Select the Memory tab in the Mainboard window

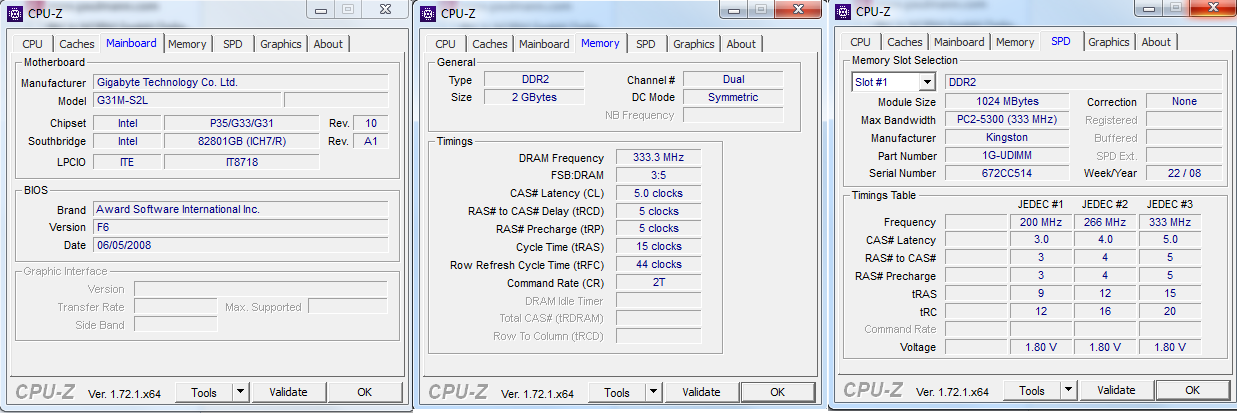coord(187,44)
